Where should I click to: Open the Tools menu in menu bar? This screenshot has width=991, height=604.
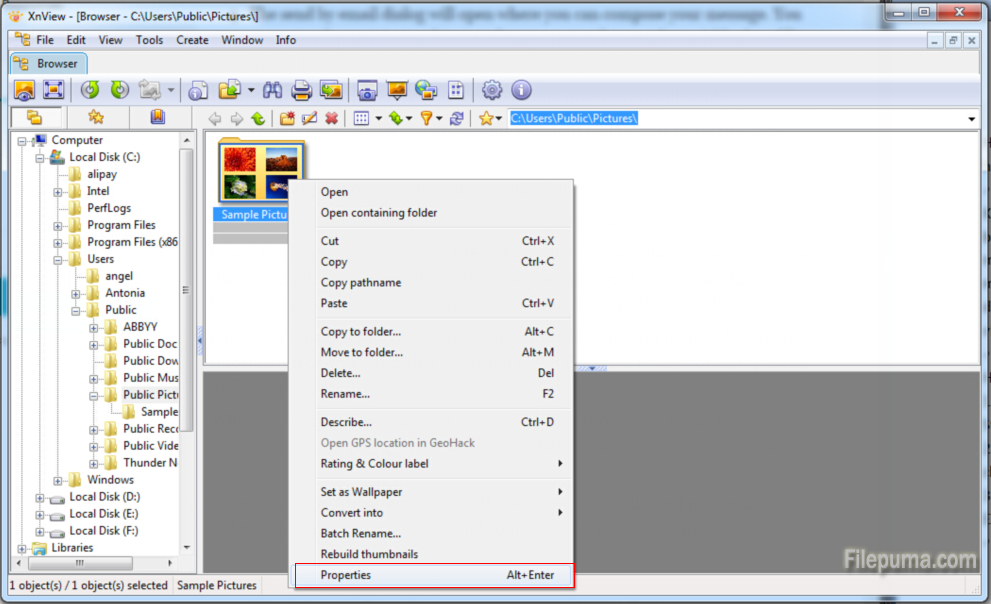[149, 40]
